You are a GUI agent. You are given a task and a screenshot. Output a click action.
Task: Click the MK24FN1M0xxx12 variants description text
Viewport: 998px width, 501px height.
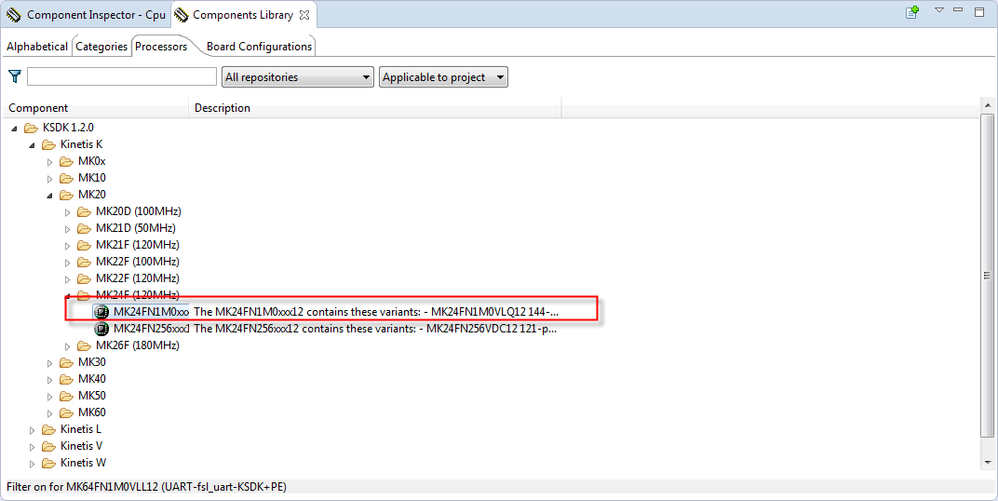tap(376, 312)
